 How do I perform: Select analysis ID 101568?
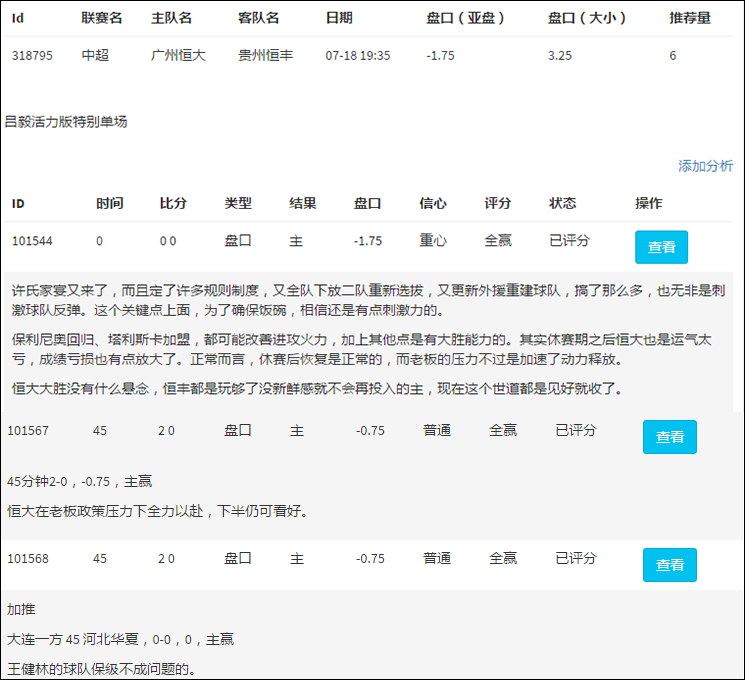click(28, 558)
